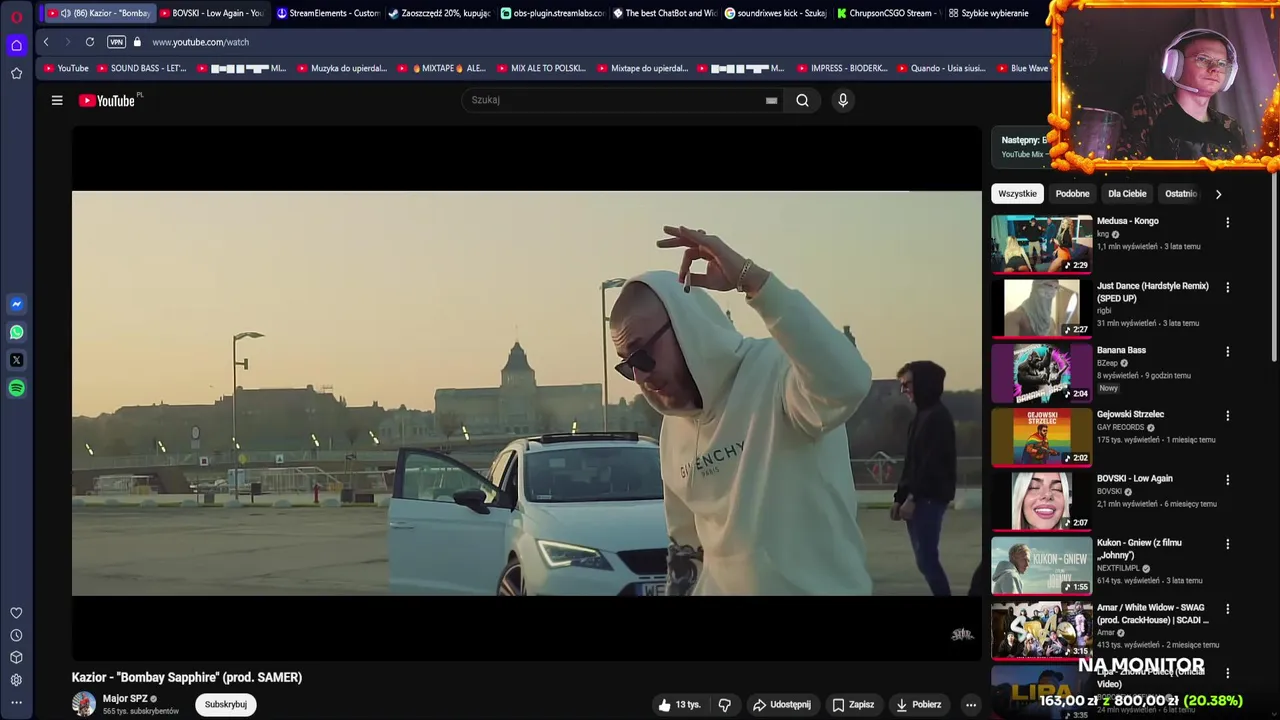This screenshot has height=720, width=1280.
Task: Open the MIX ALE TO POLSKI bookmark
Action: point(541,68)
